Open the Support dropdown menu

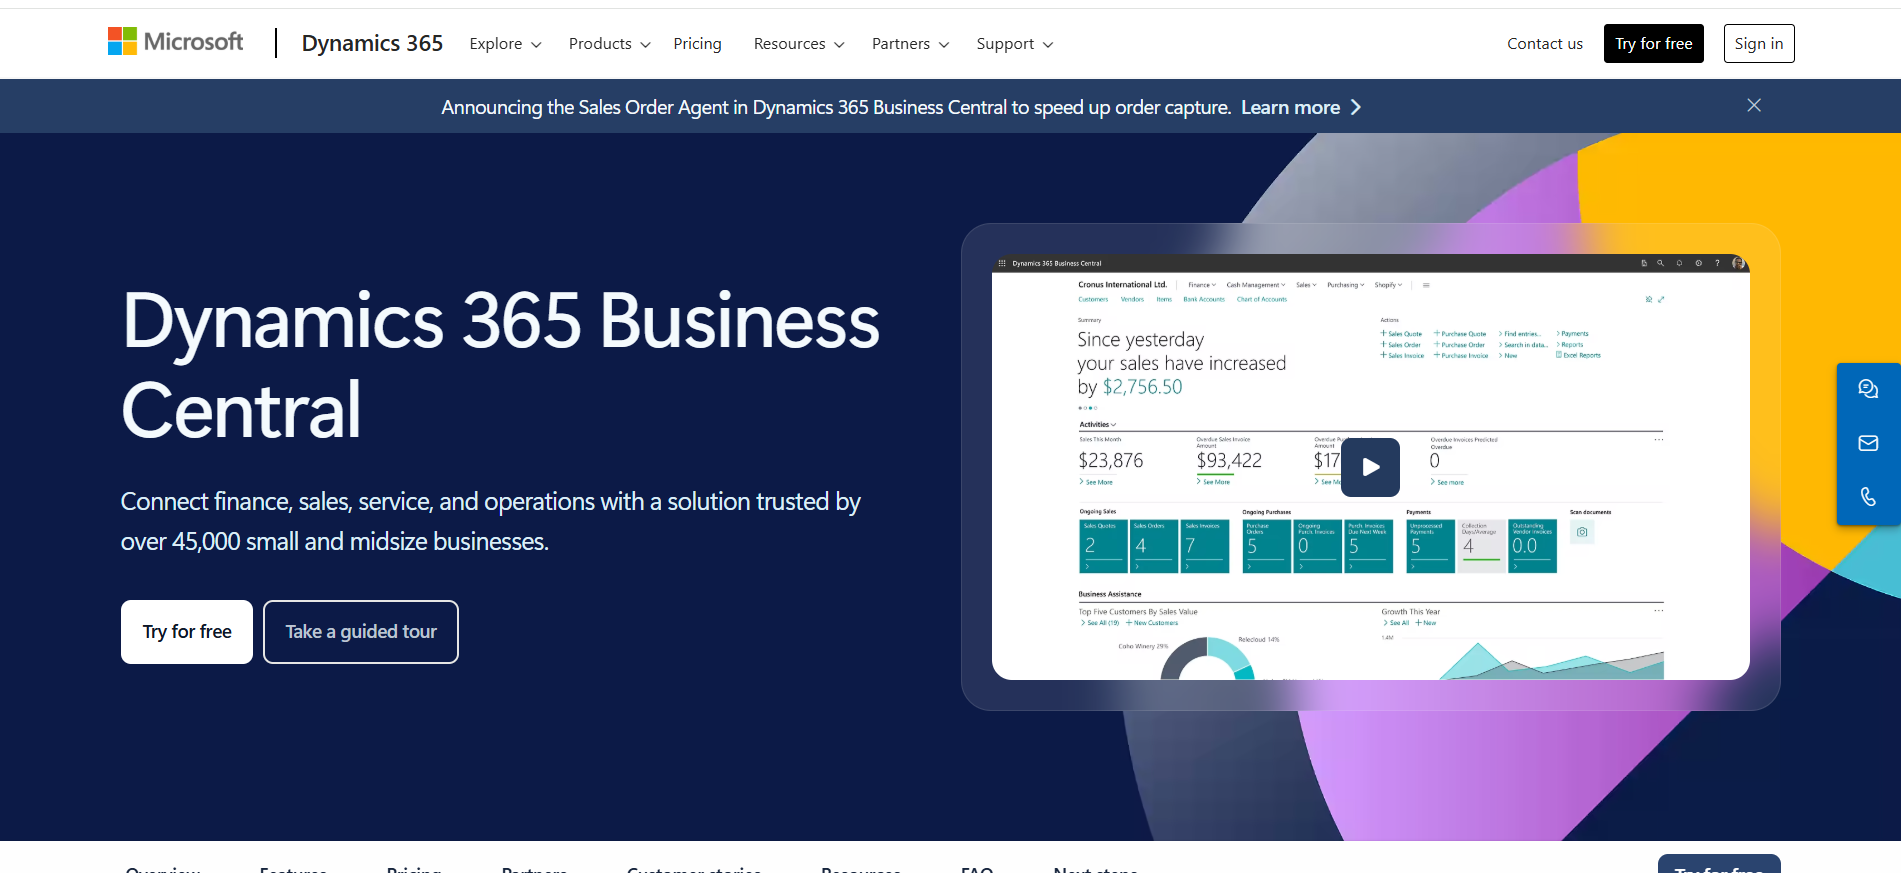pyautogui.click(x=1014, y=44)
